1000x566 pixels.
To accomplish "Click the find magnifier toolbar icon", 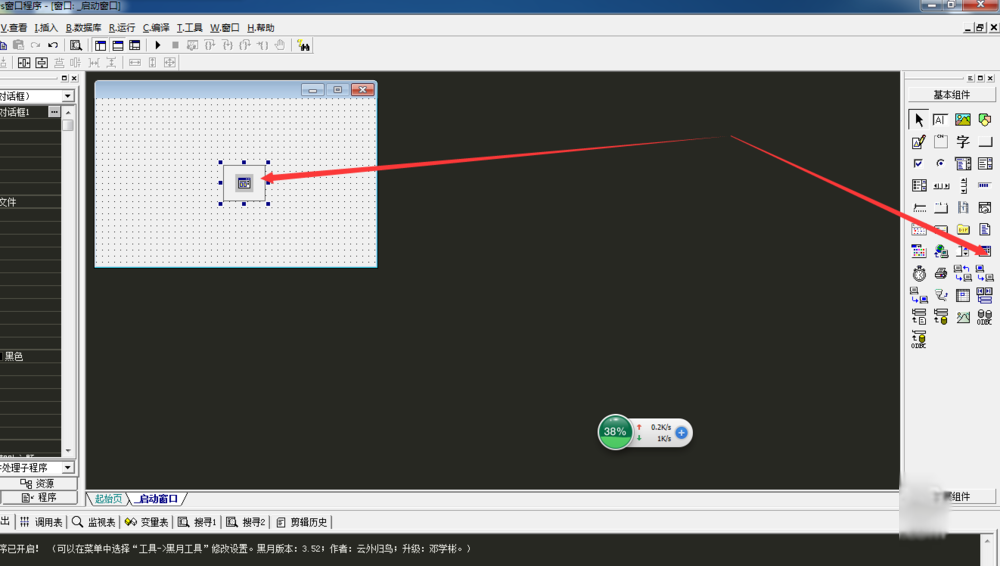I will [x=76, y=45].
